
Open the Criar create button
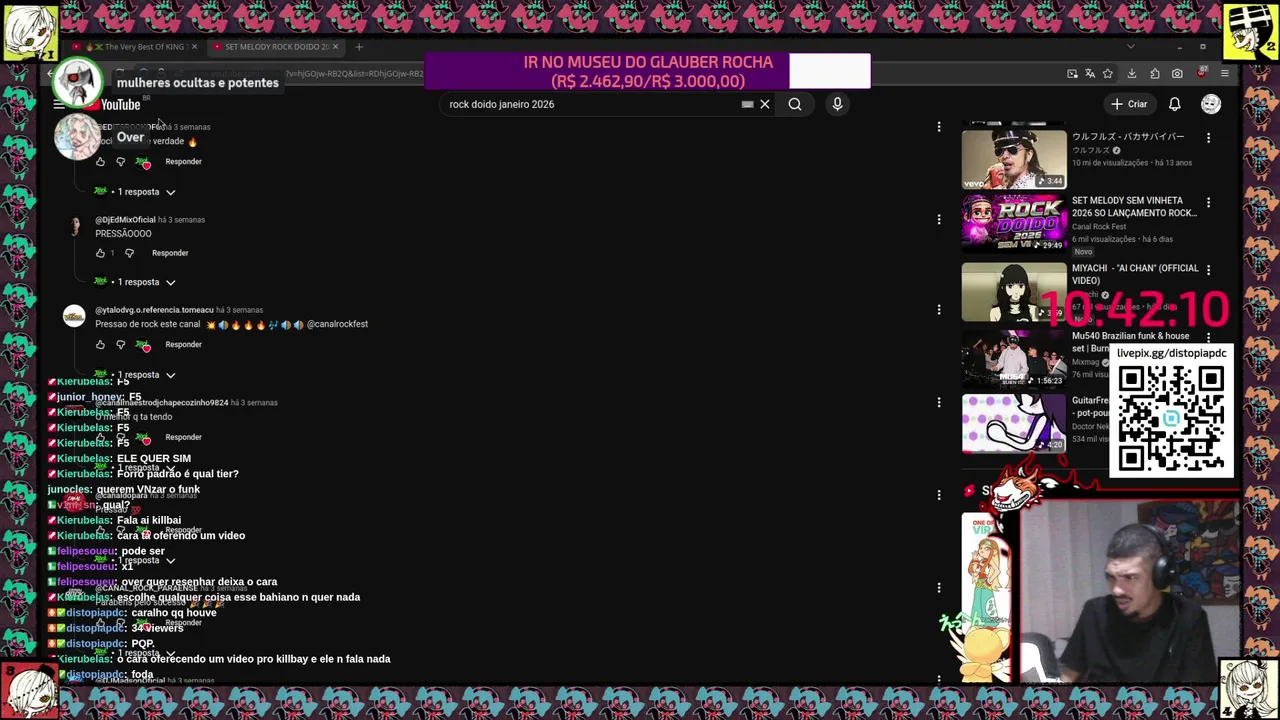tap(1129, 104)
